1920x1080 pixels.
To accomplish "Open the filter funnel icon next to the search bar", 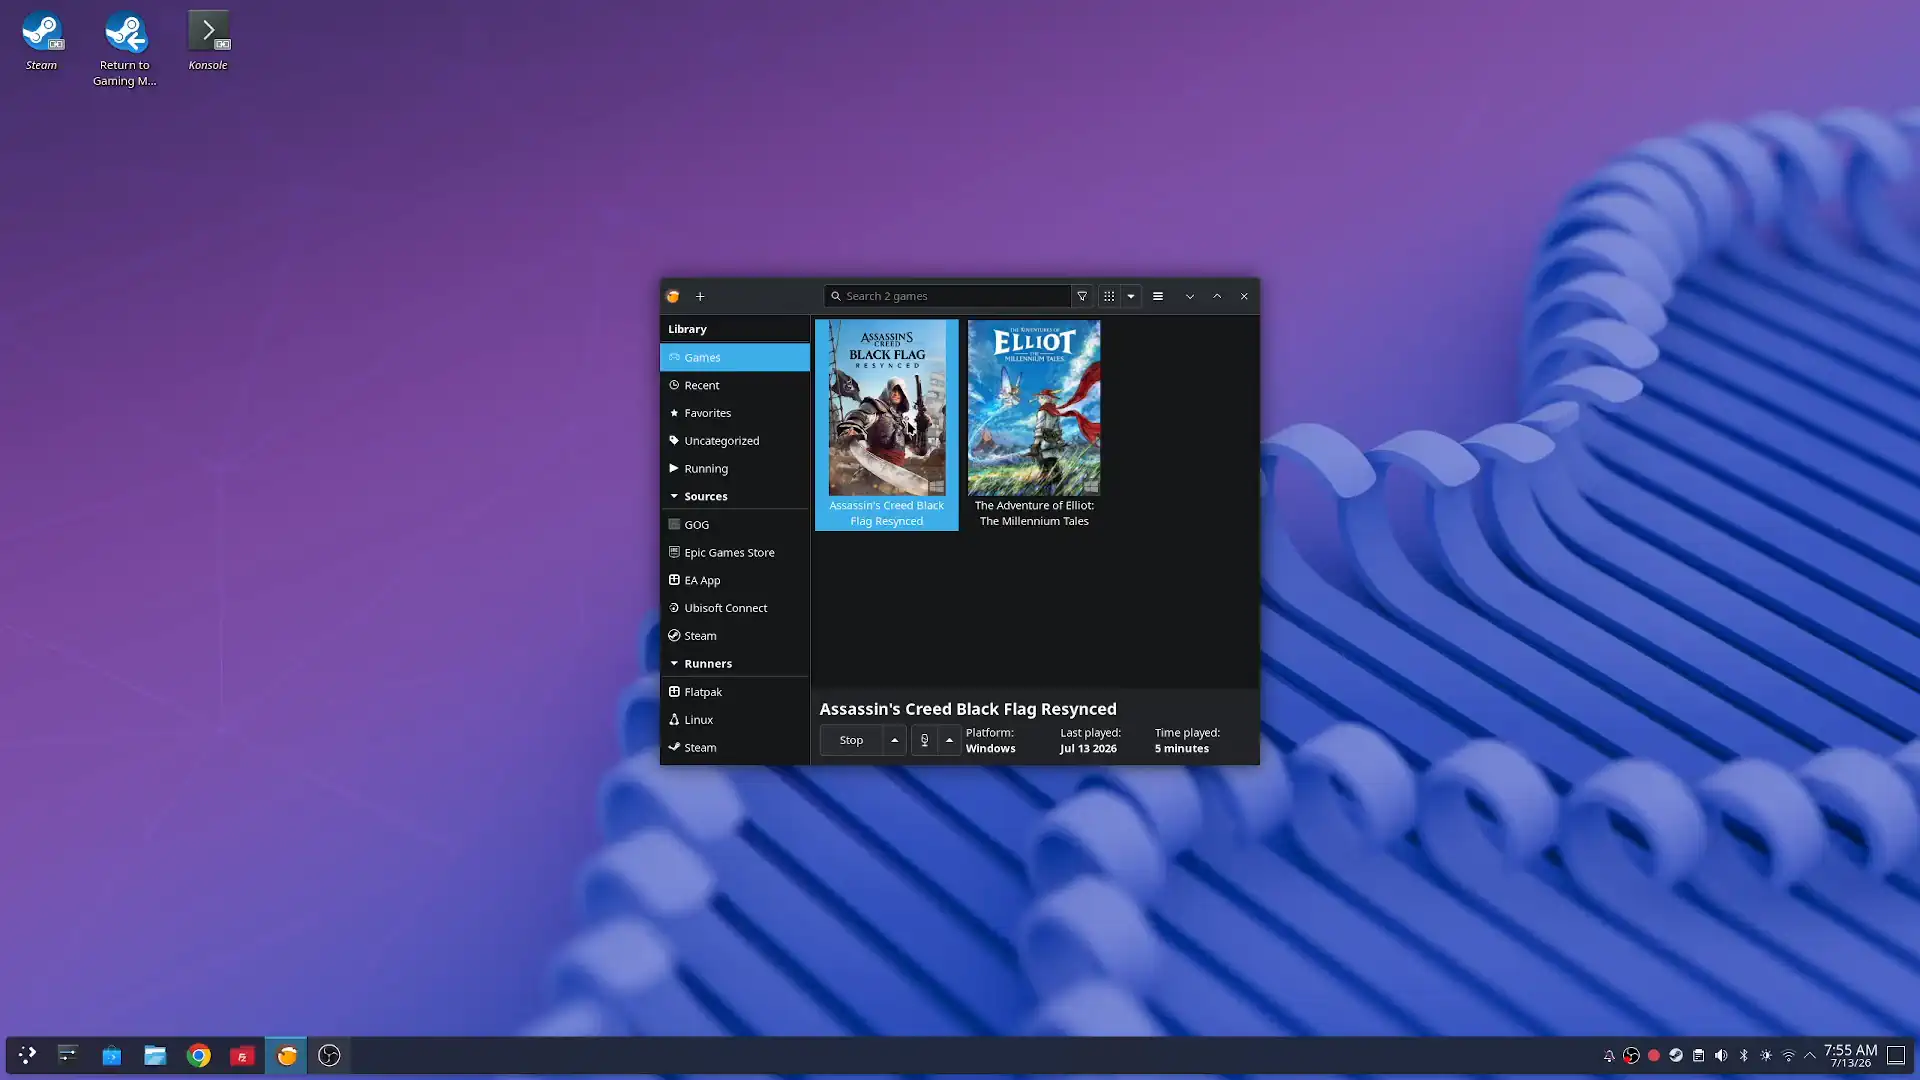I will tap(1082, 296).
